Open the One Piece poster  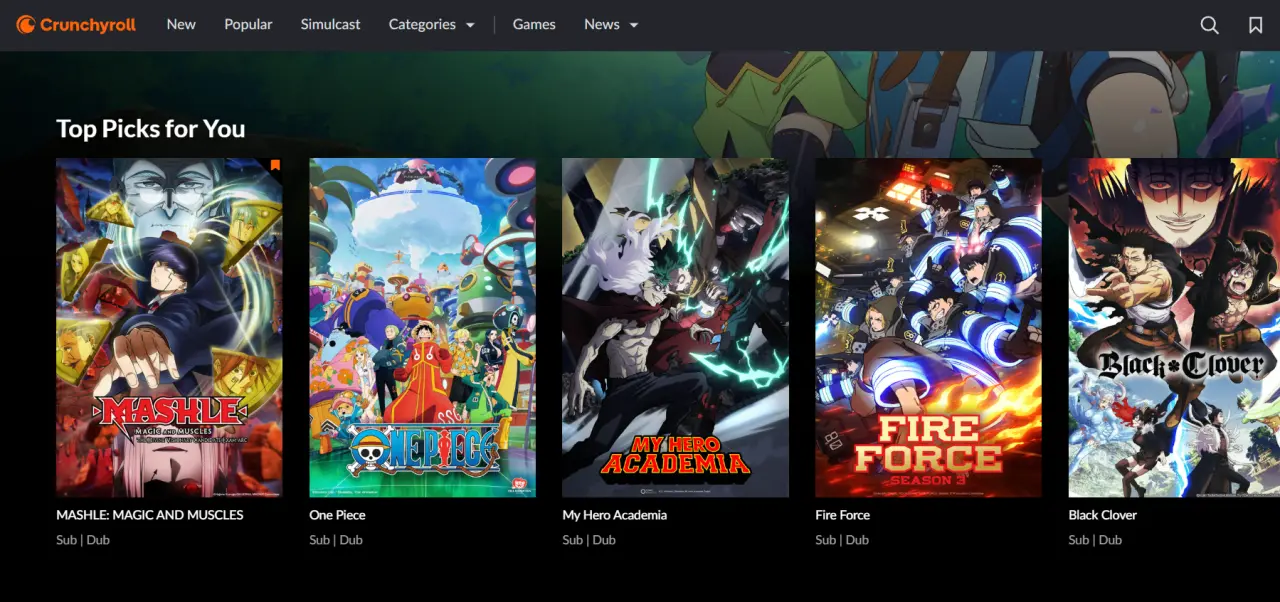click(422, 328)
